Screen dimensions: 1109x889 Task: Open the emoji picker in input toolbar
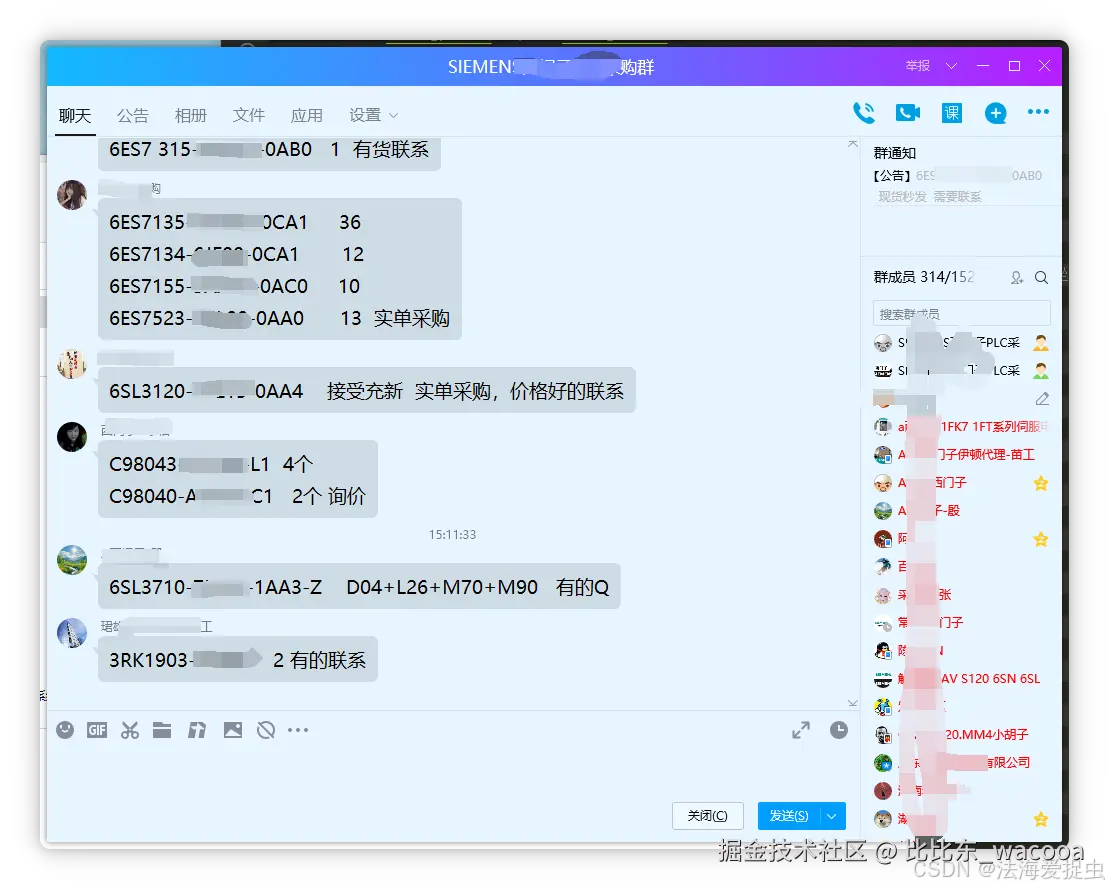click(65, 730)
